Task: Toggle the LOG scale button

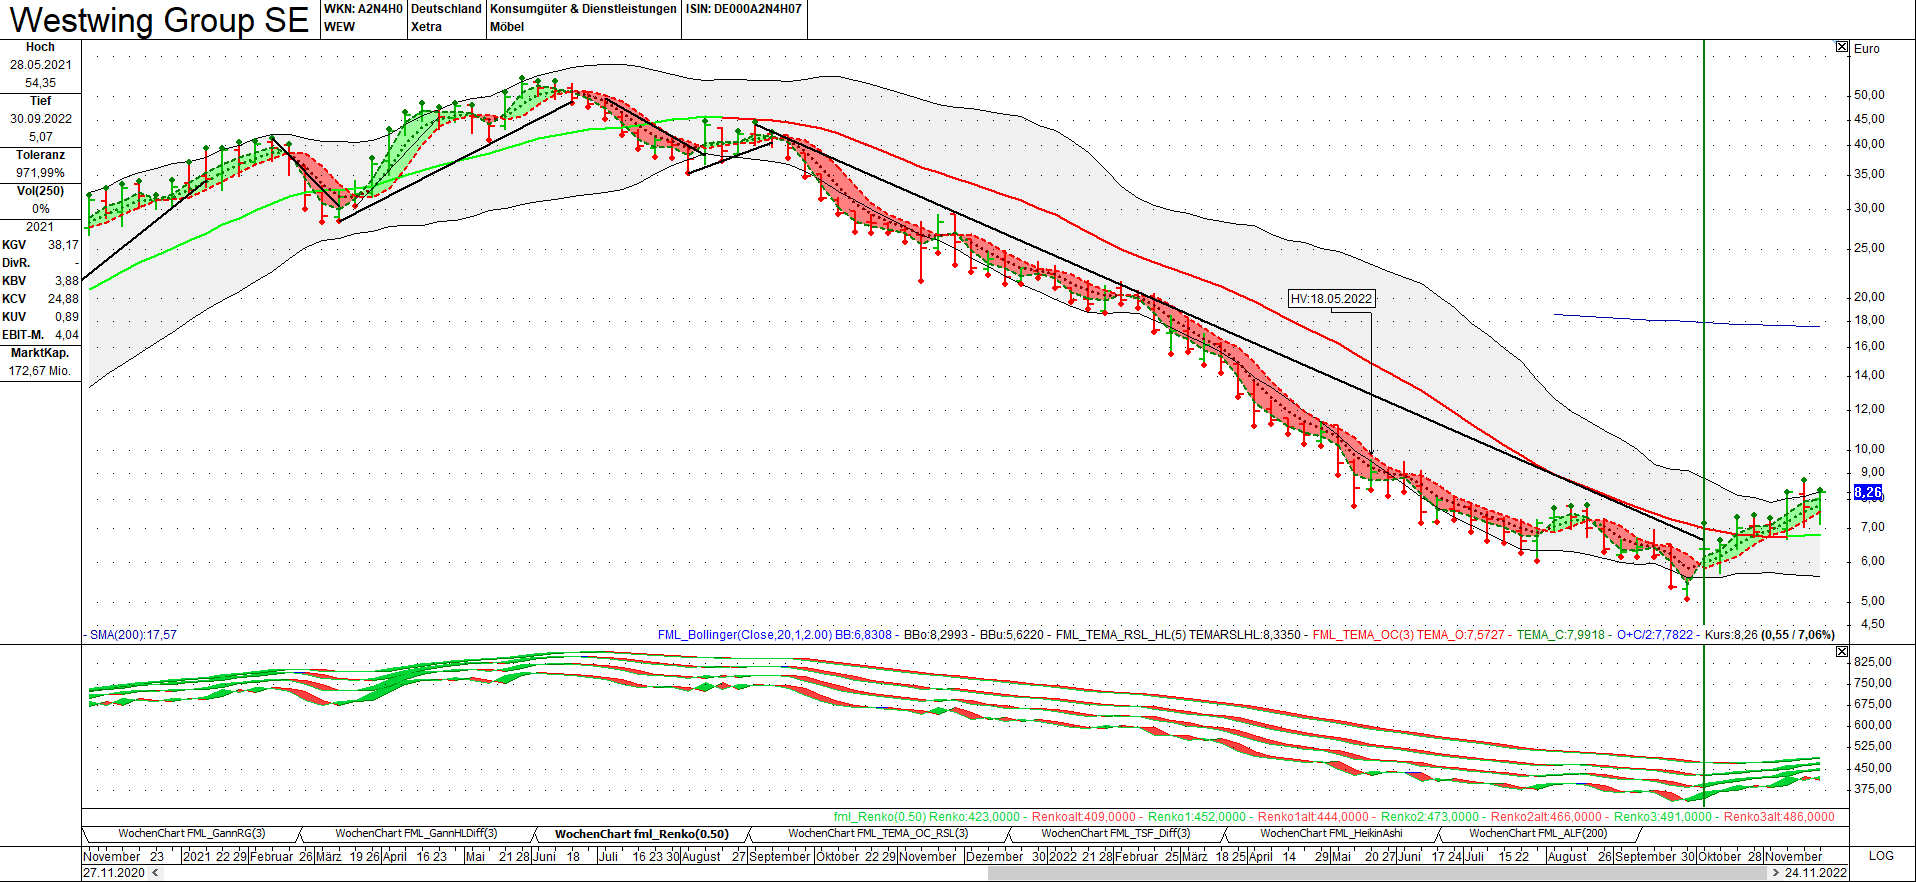Action: coord(1881,856)
